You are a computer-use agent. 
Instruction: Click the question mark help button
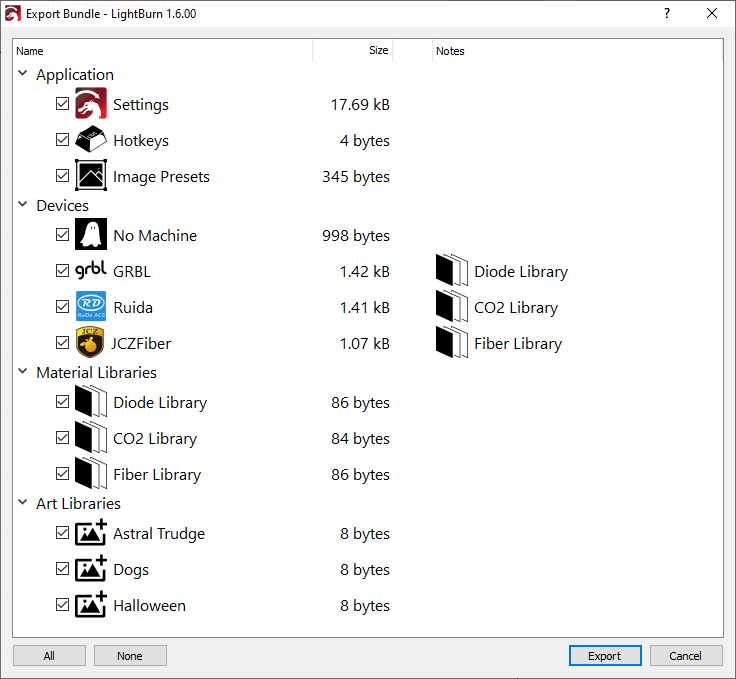coord(667,14)
